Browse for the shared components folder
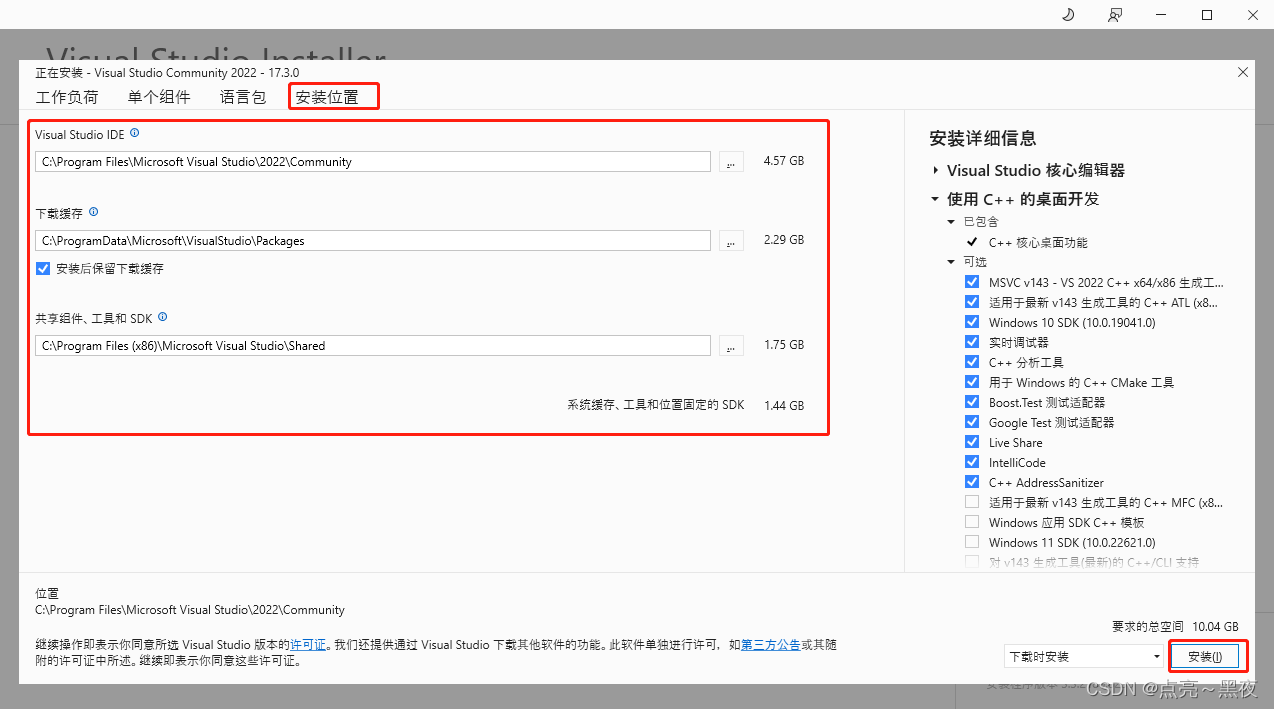 pyautogui.click(x=730, y=345)
